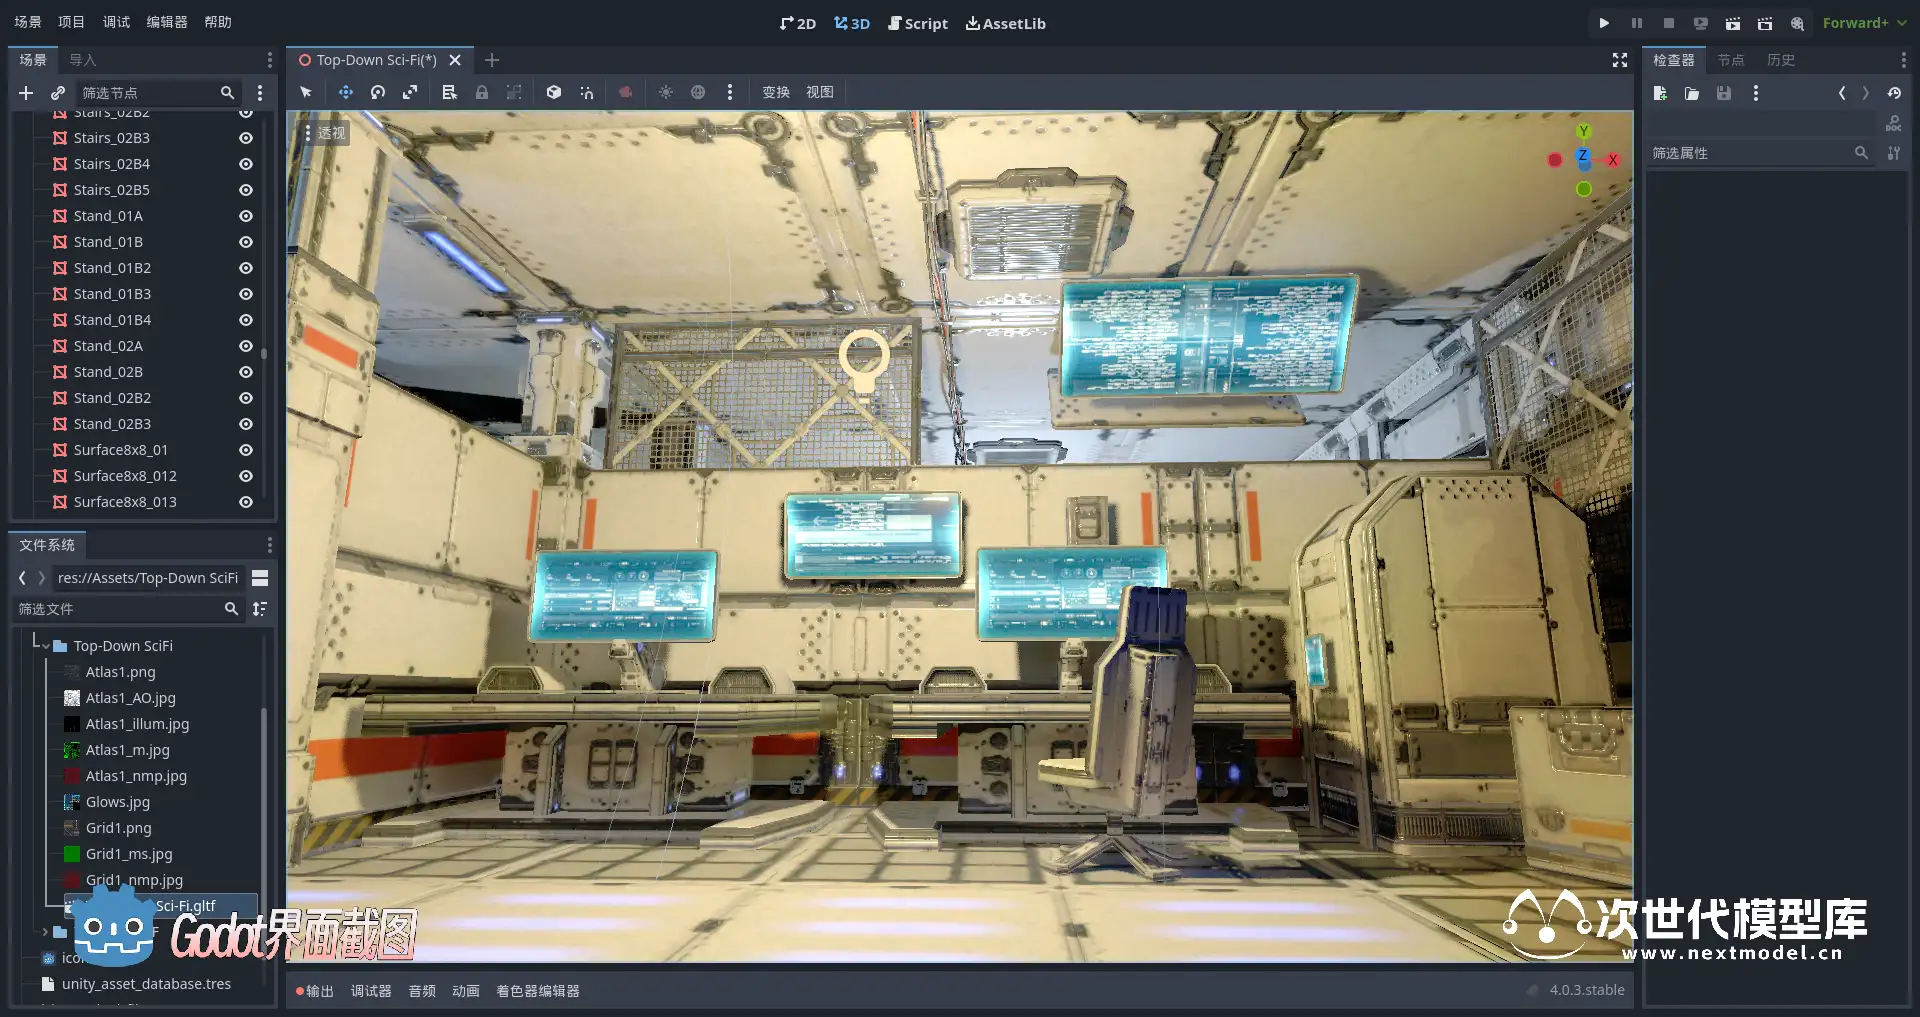
Task: Select the Rotate mode tool
Action: coord(377,92)
